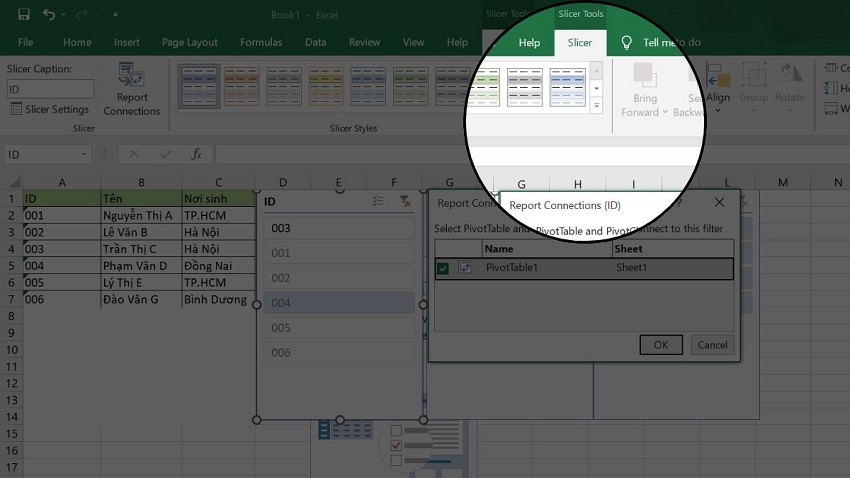
Task: Select slicer item 004
Action: pos(338,303)
